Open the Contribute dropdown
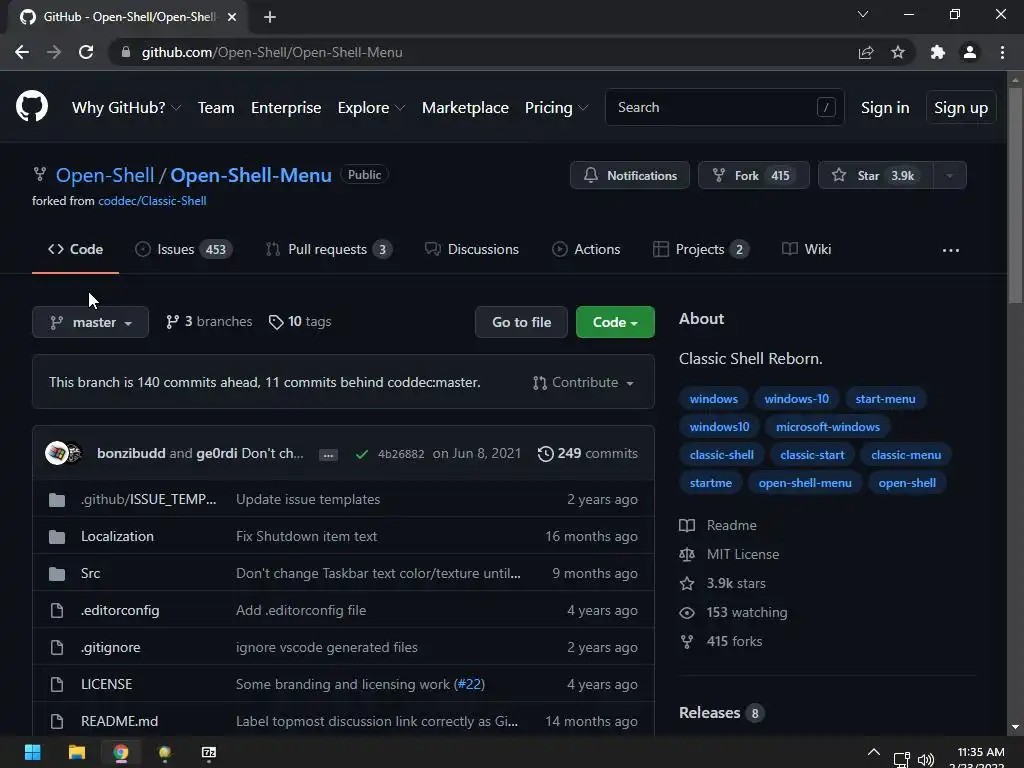 (x=583, y=383)
